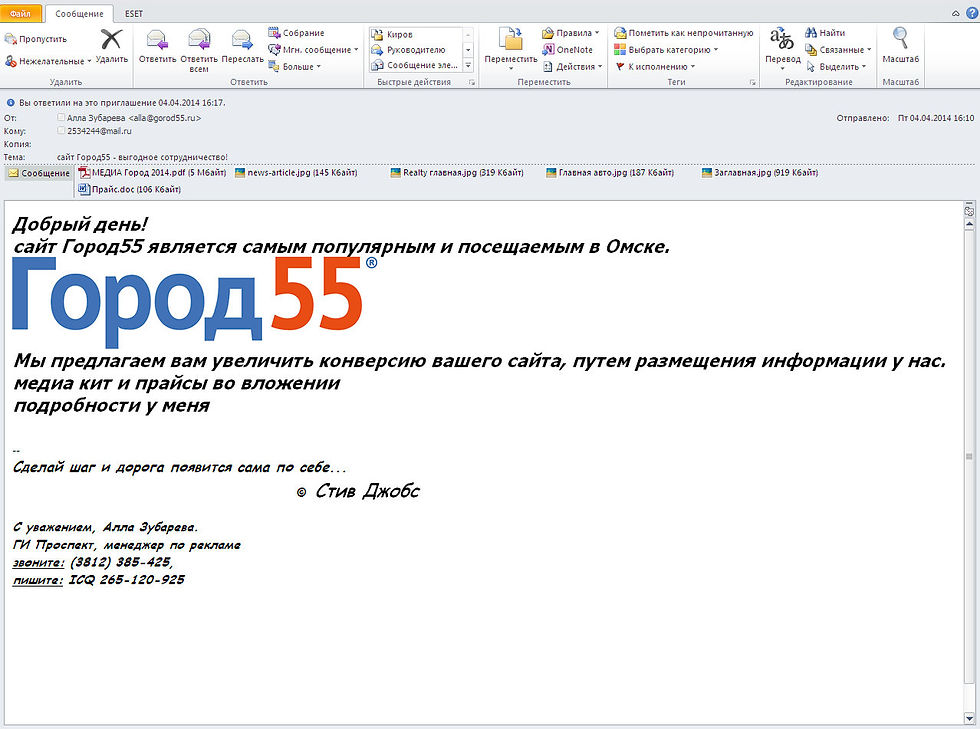This screenshot has width=980, height=729.
Task: Reply to all with Ответить всем
Action: coord(199,50)
